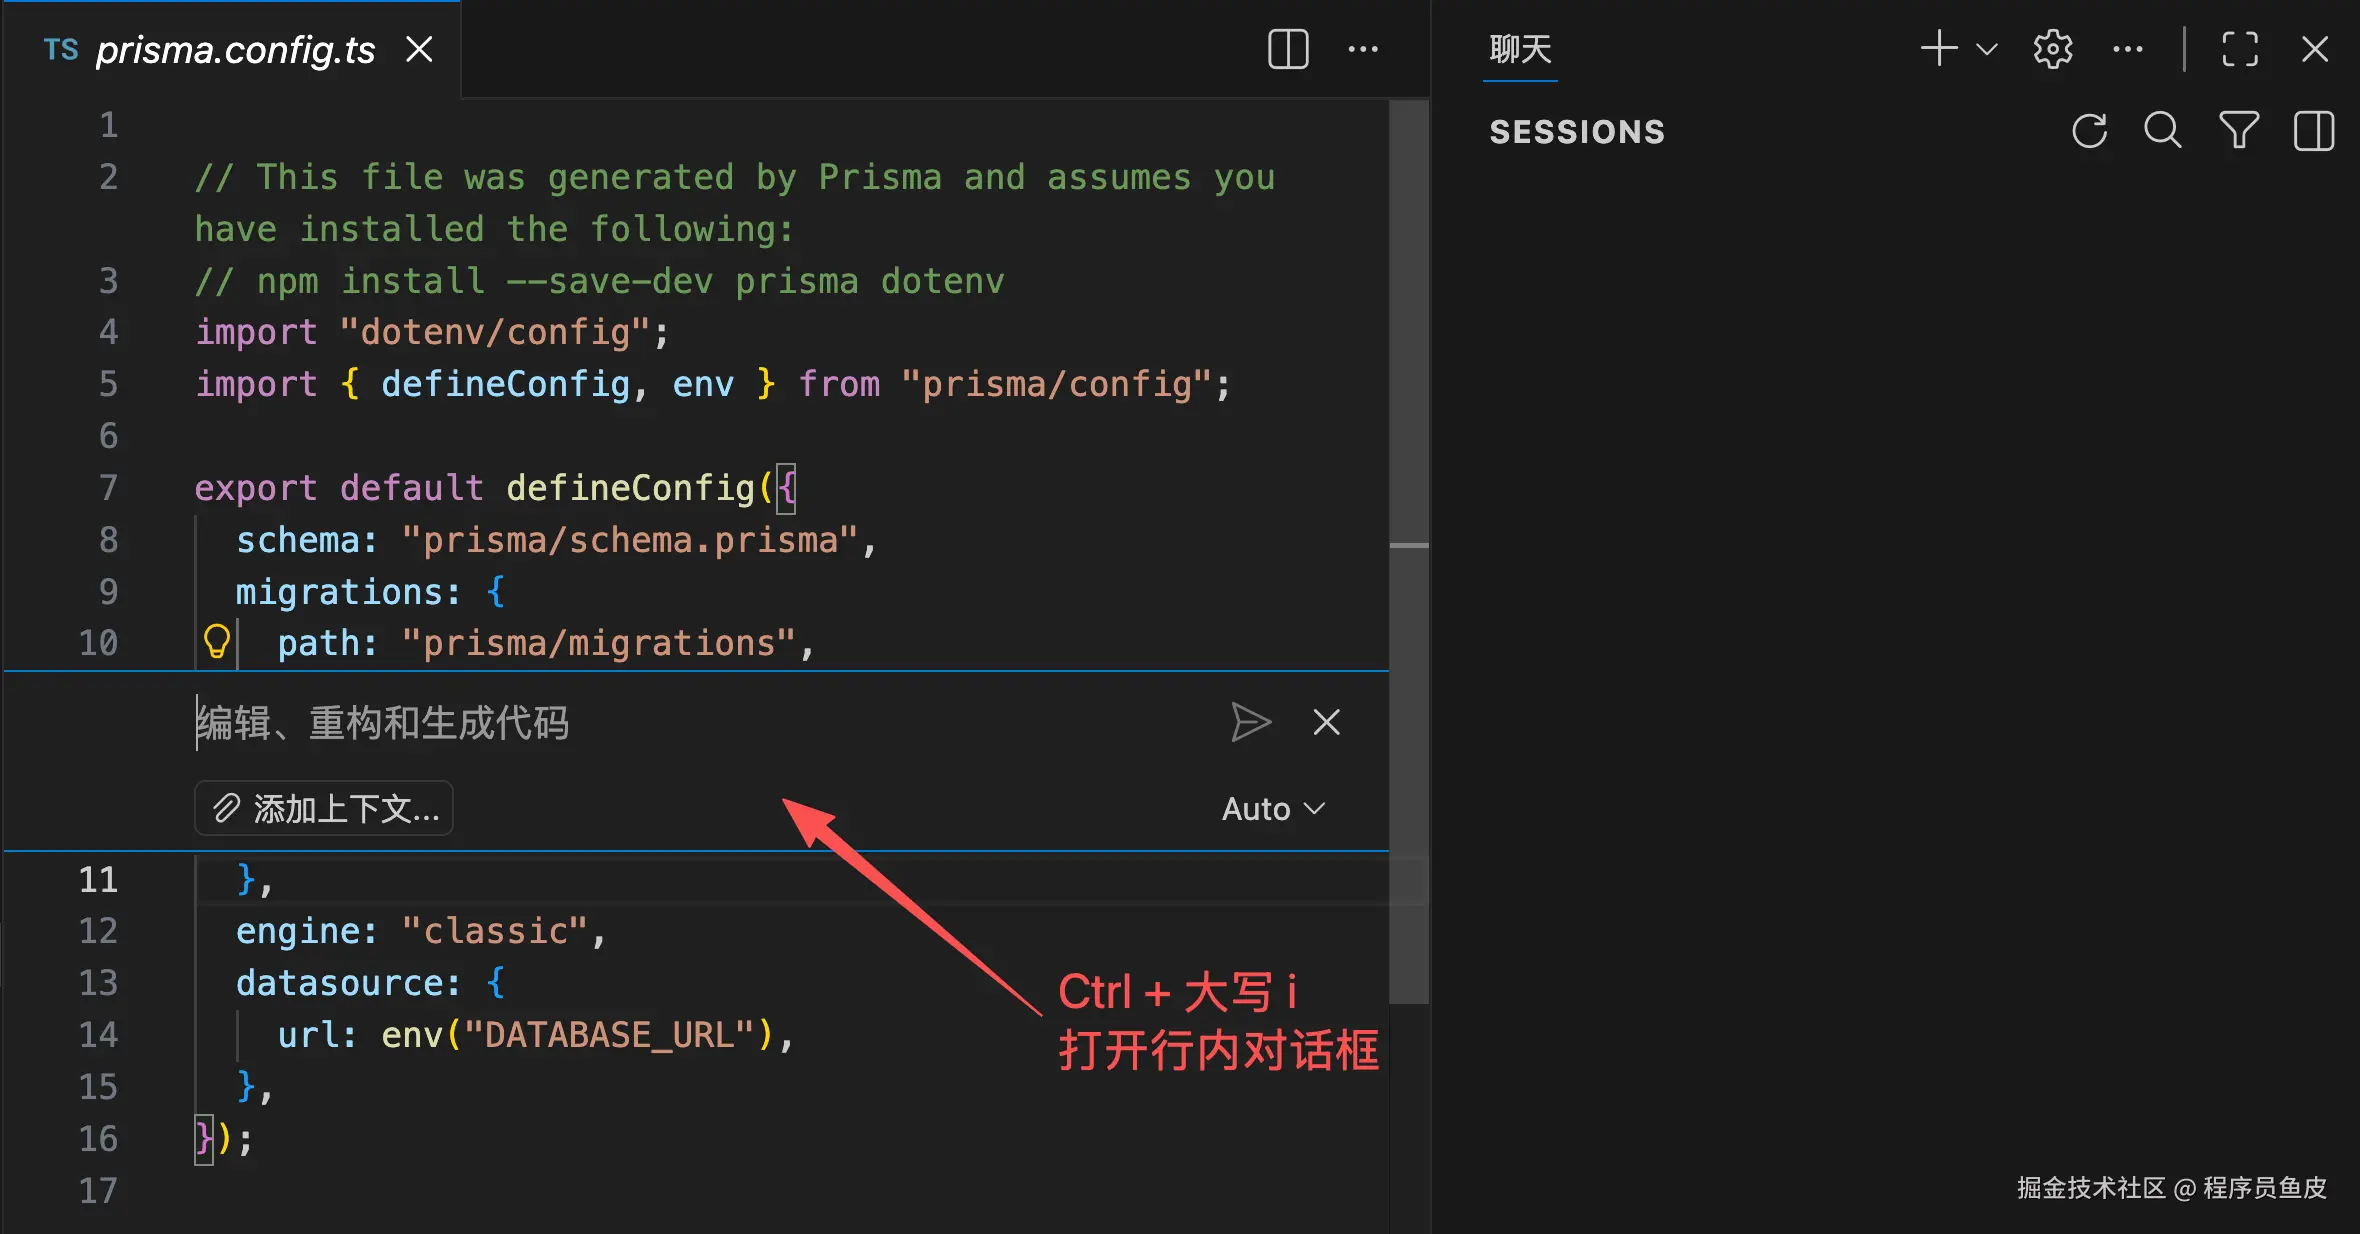
Task: Switch to the 聊天 chat tab
Action: point(1520,49)
